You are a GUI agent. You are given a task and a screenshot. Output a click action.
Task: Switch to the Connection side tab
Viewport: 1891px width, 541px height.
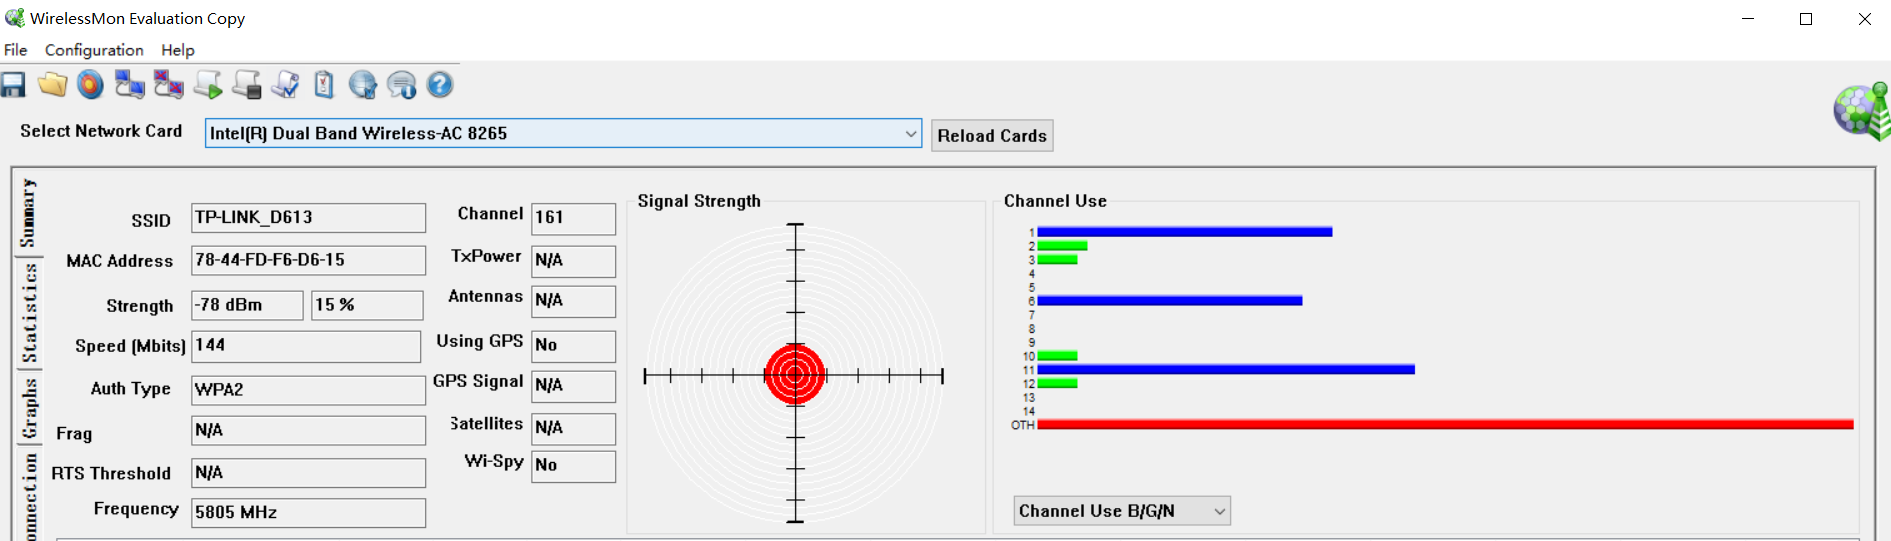pos(28,496)
